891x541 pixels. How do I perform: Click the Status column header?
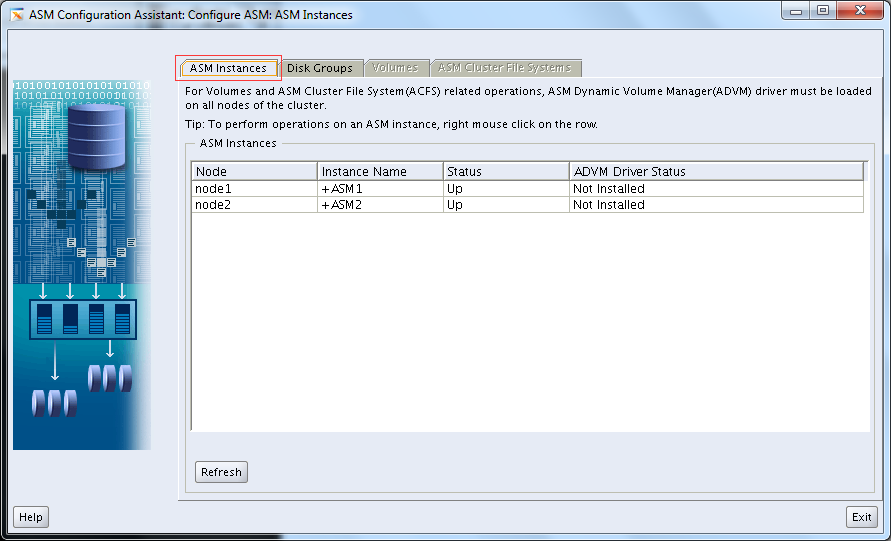tap(506, 172)
